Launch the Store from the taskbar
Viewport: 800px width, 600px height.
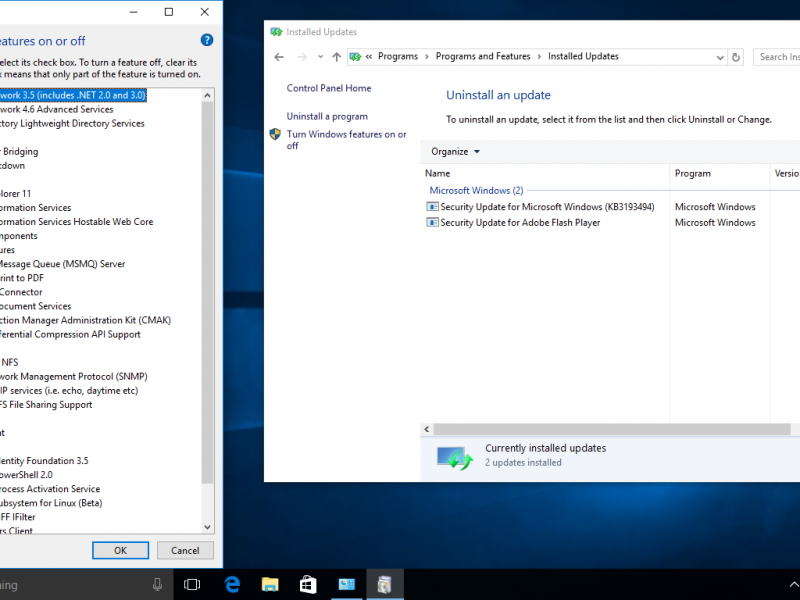coord(308,584)
